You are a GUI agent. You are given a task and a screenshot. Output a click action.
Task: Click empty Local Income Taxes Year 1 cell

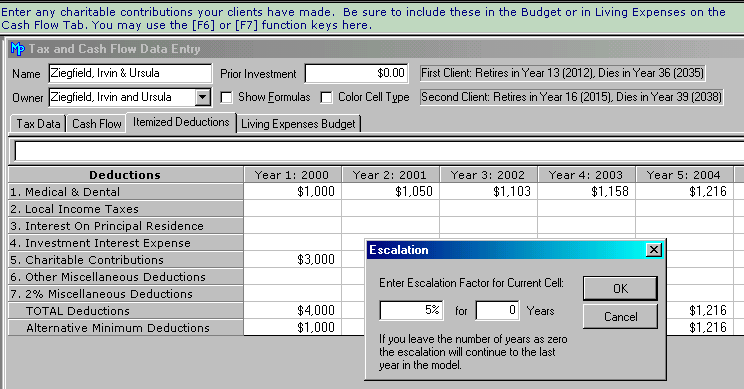pos(292,209)
